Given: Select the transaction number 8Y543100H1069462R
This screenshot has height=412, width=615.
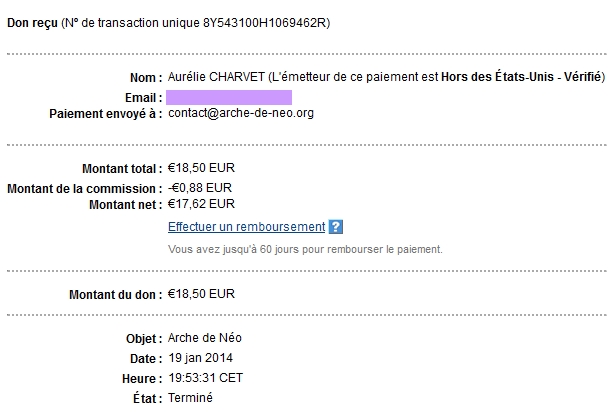Looking at the screenshot, I should point(265,23).
